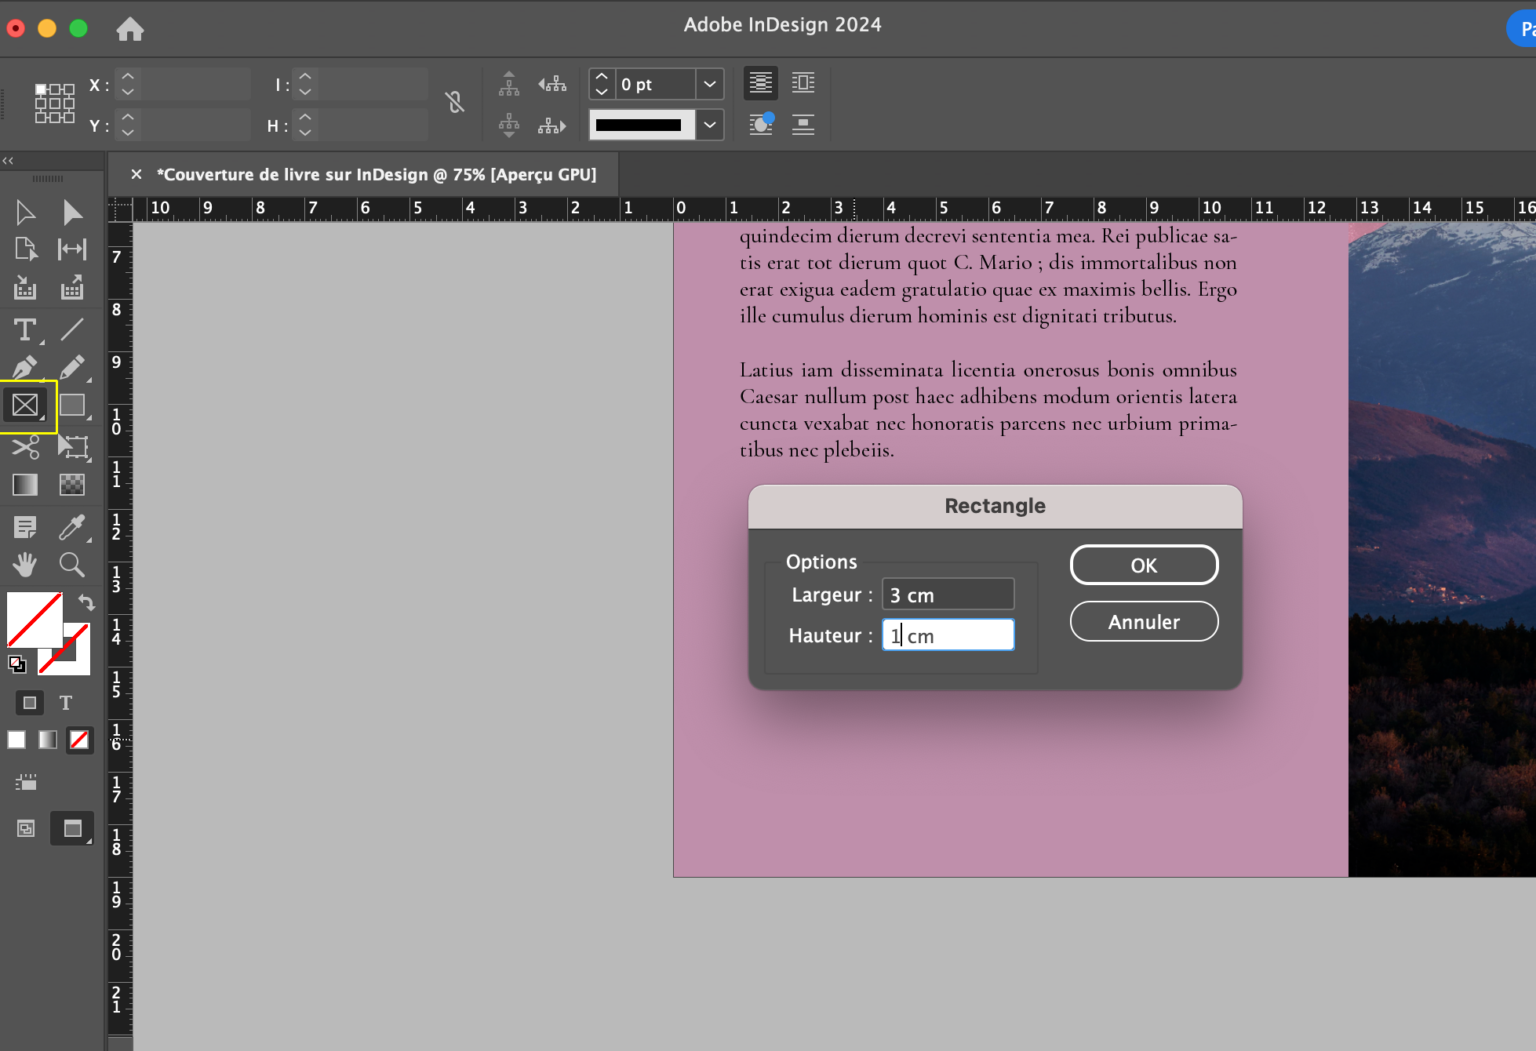Screen dimensions: 1536x1051
Task: Apply None to the selected attribute
Action: click(79, 740)
